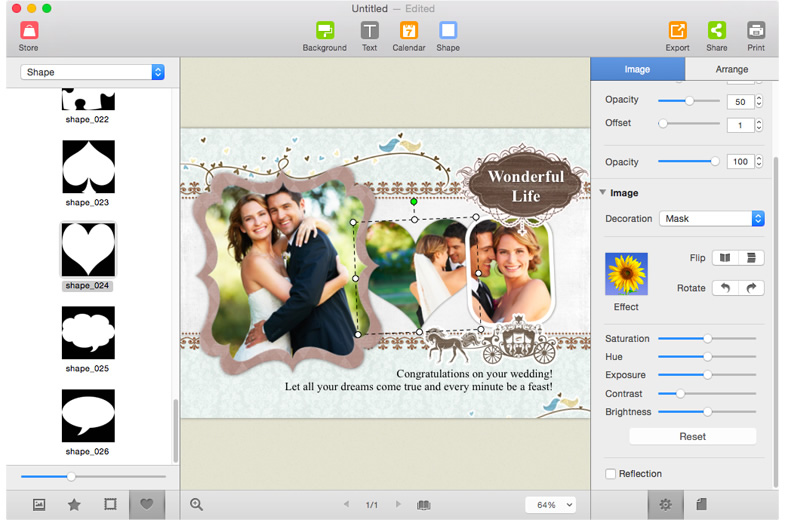Select the Wonderful Life title badge

(525, 186)
